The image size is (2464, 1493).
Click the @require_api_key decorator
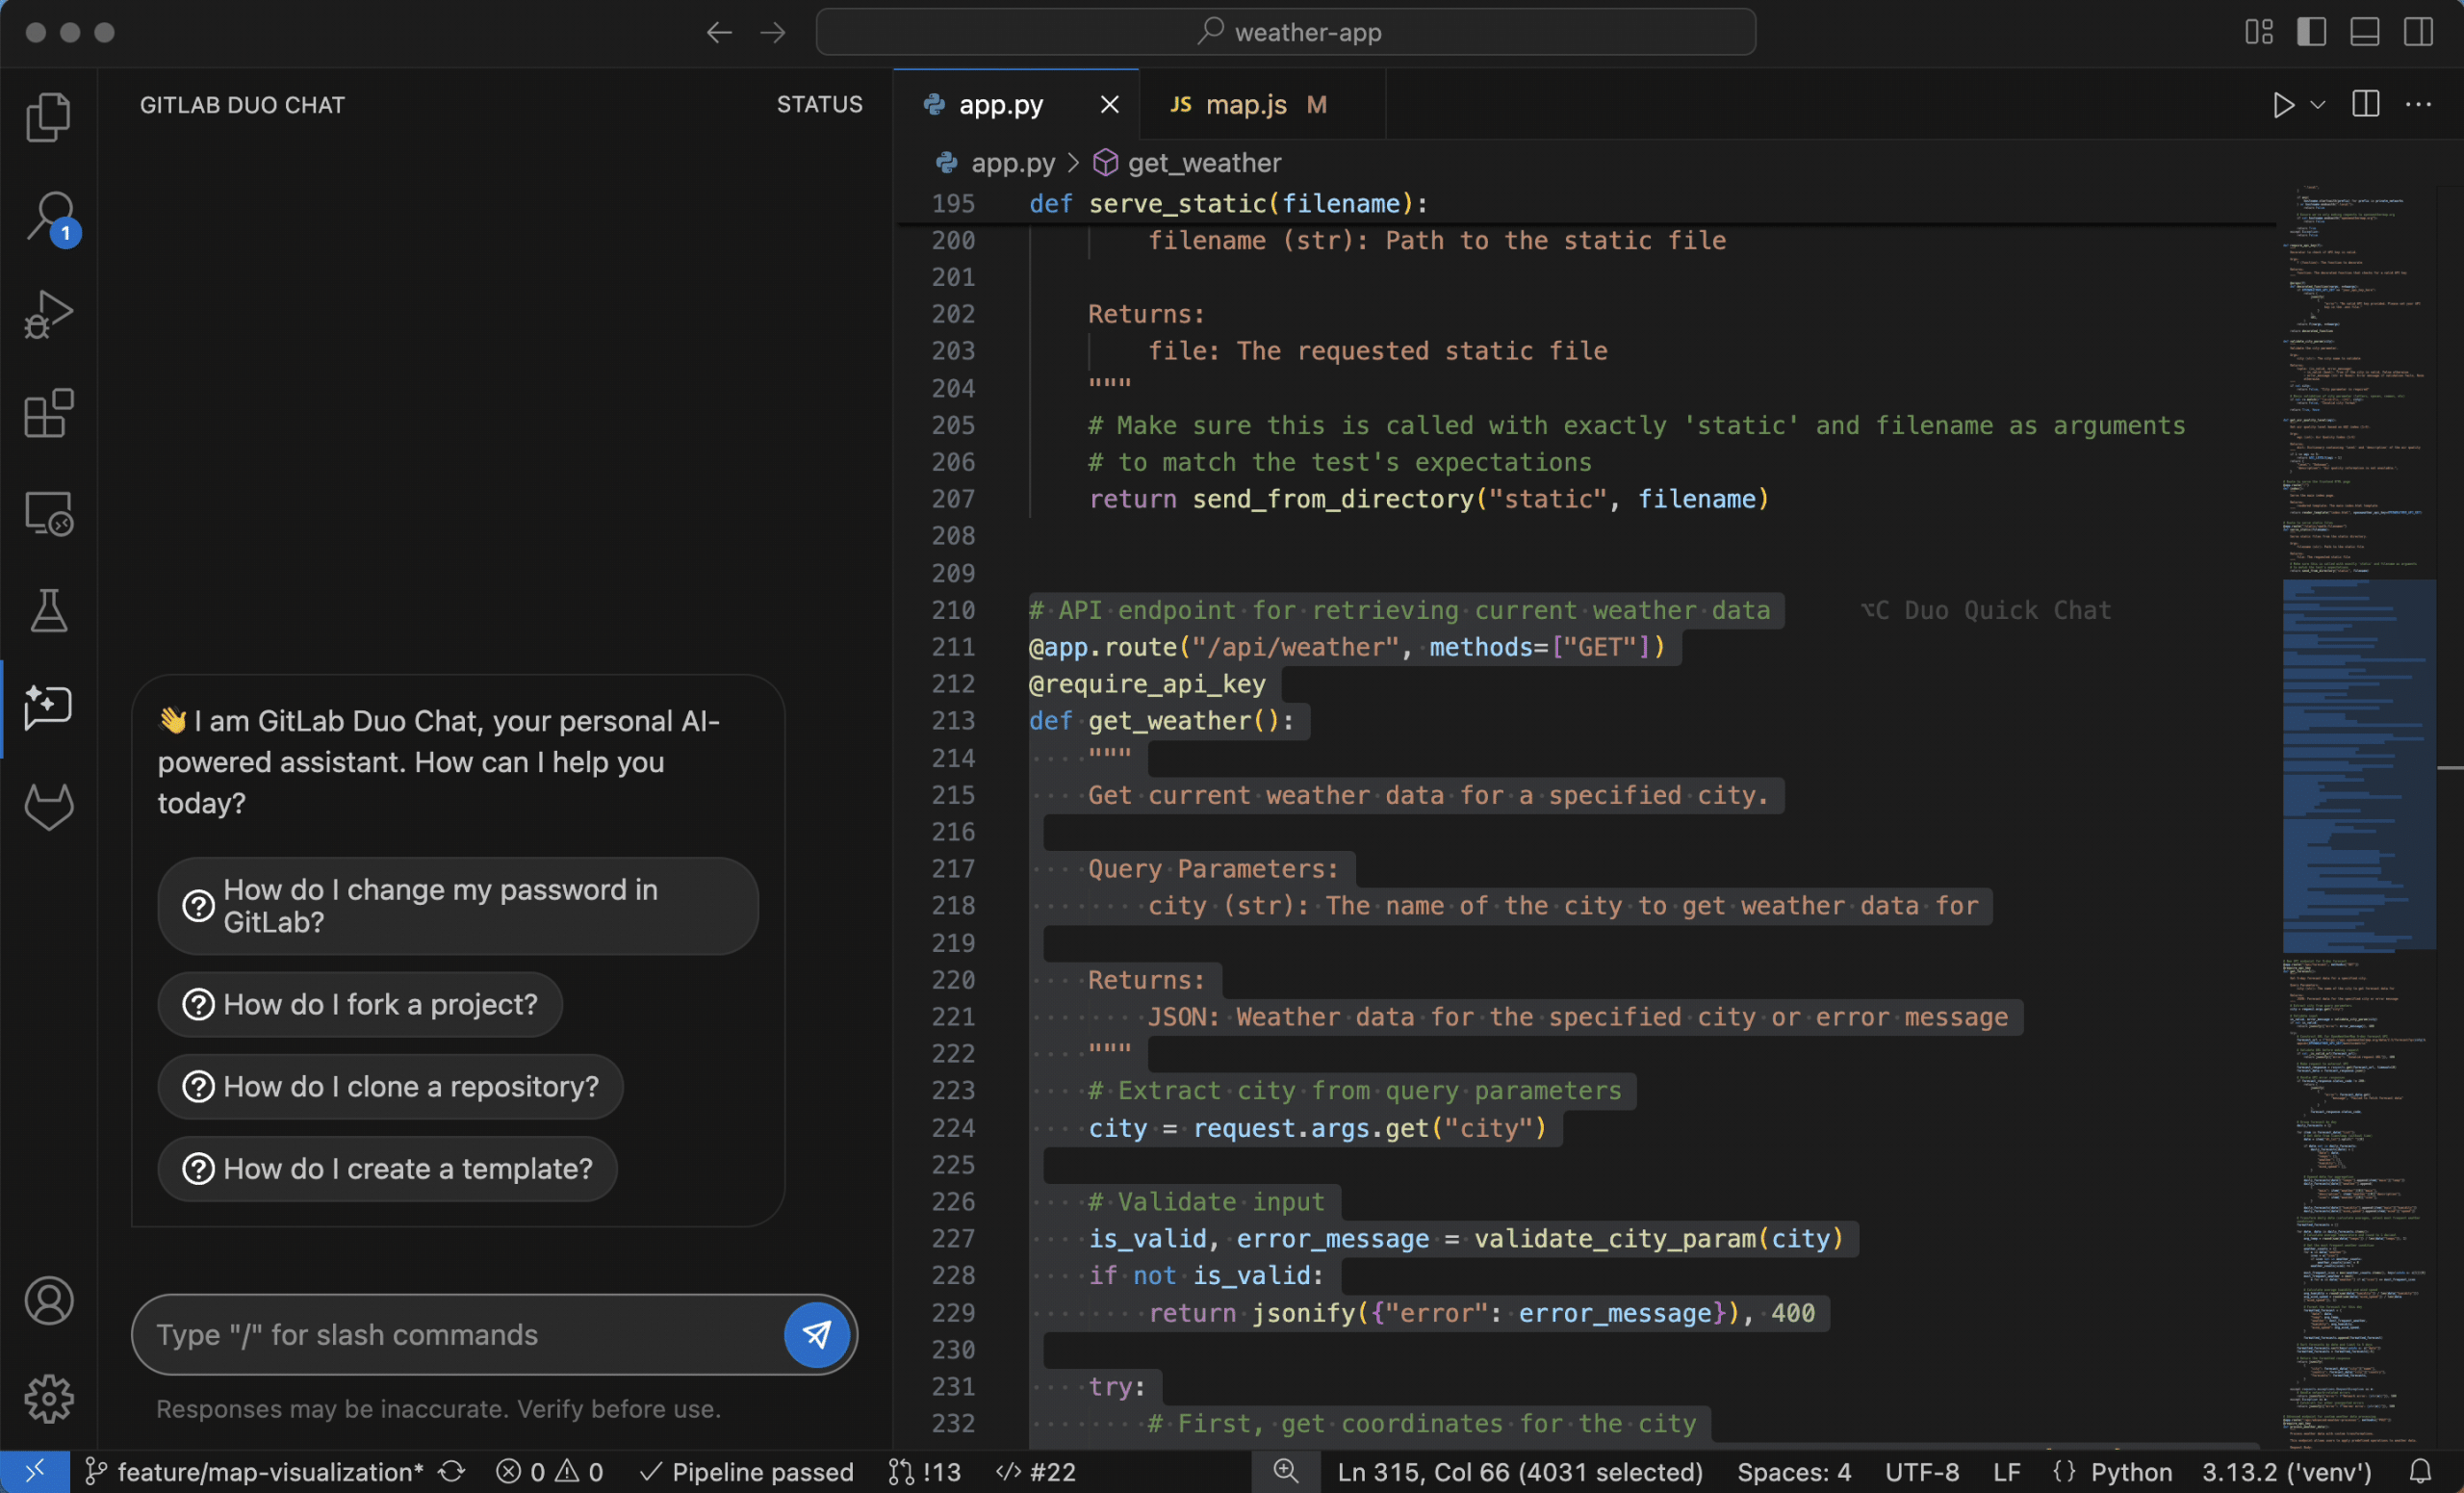click(1146, 683)
